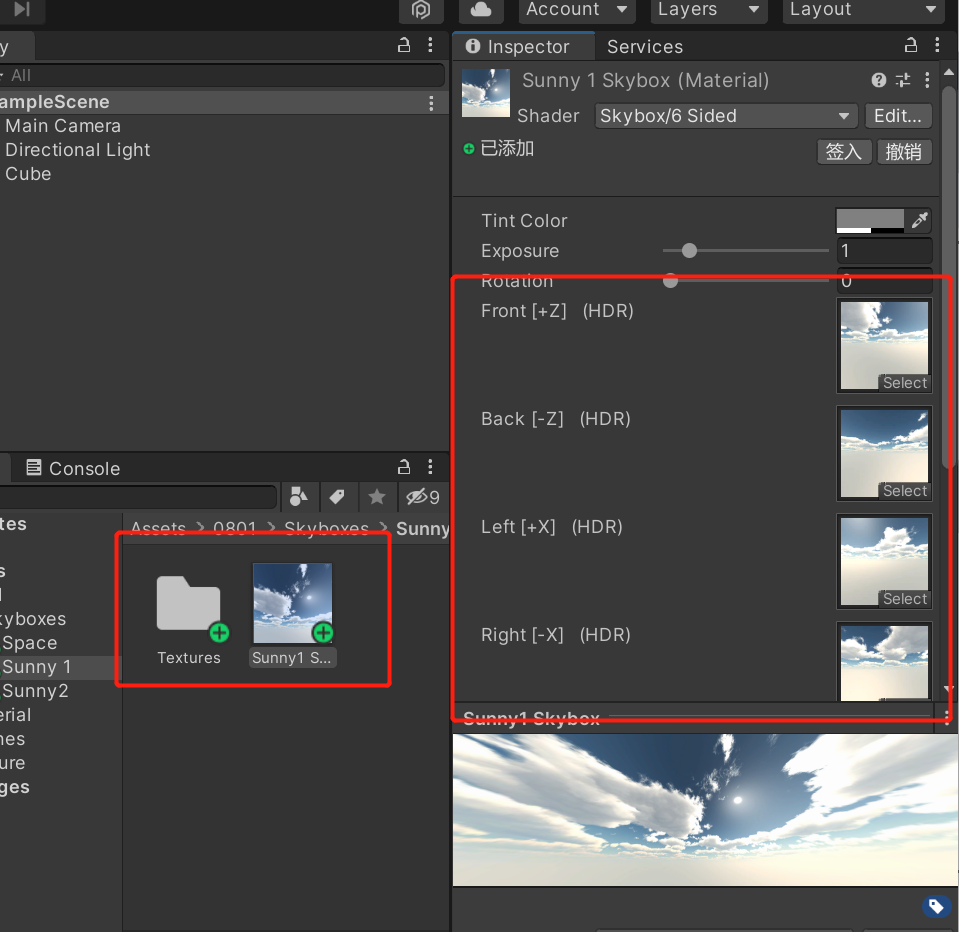959x932 pixels.
Task: Click the Search by Type icon
Action: [x=298, y=497]
